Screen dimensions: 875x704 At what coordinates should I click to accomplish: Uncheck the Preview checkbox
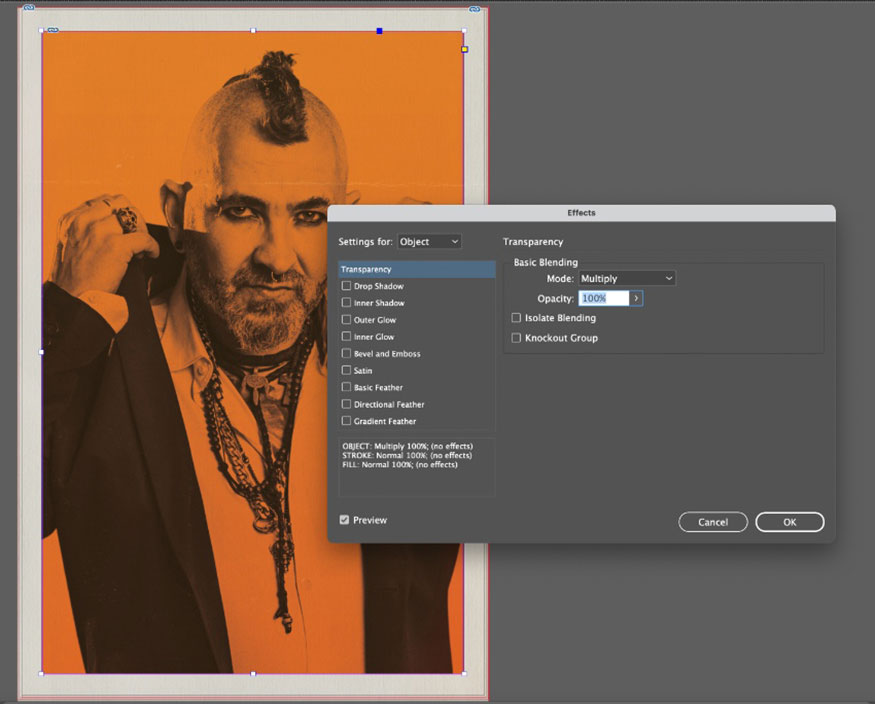pyautogui.click(x=344, y=520)
